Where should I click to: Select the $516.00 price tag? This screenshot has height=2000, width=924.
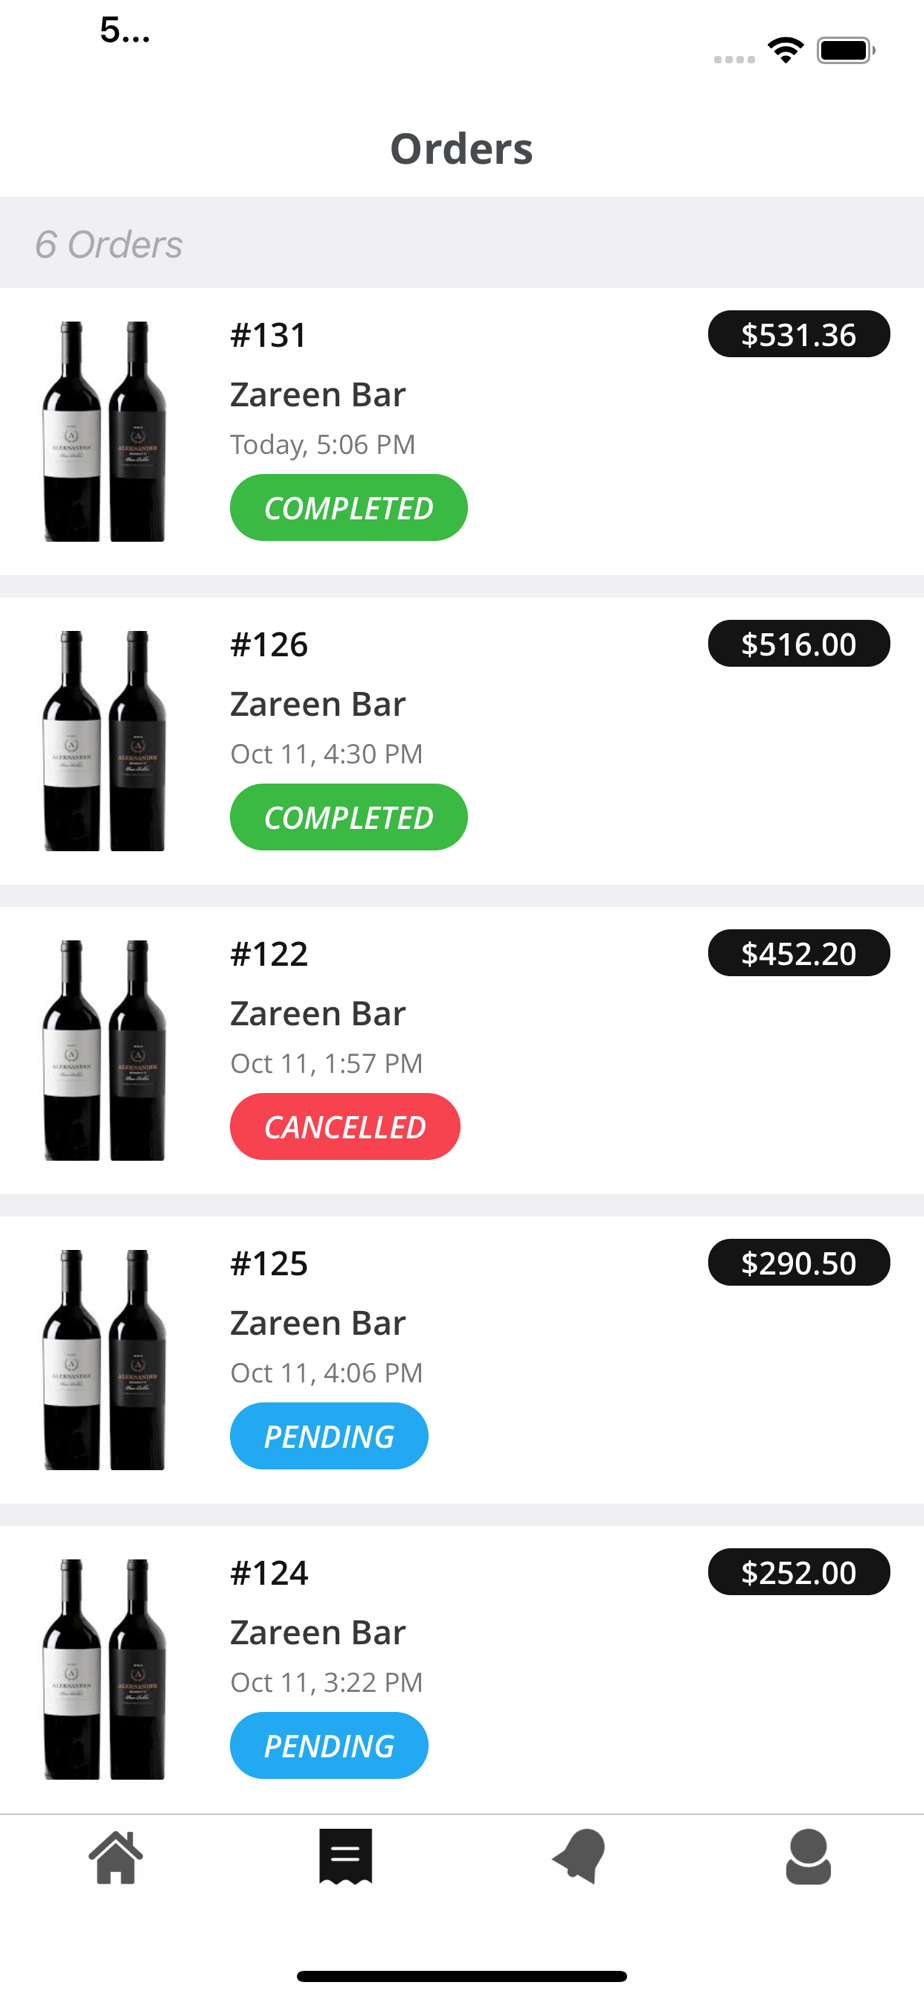(x=798, y=644)
